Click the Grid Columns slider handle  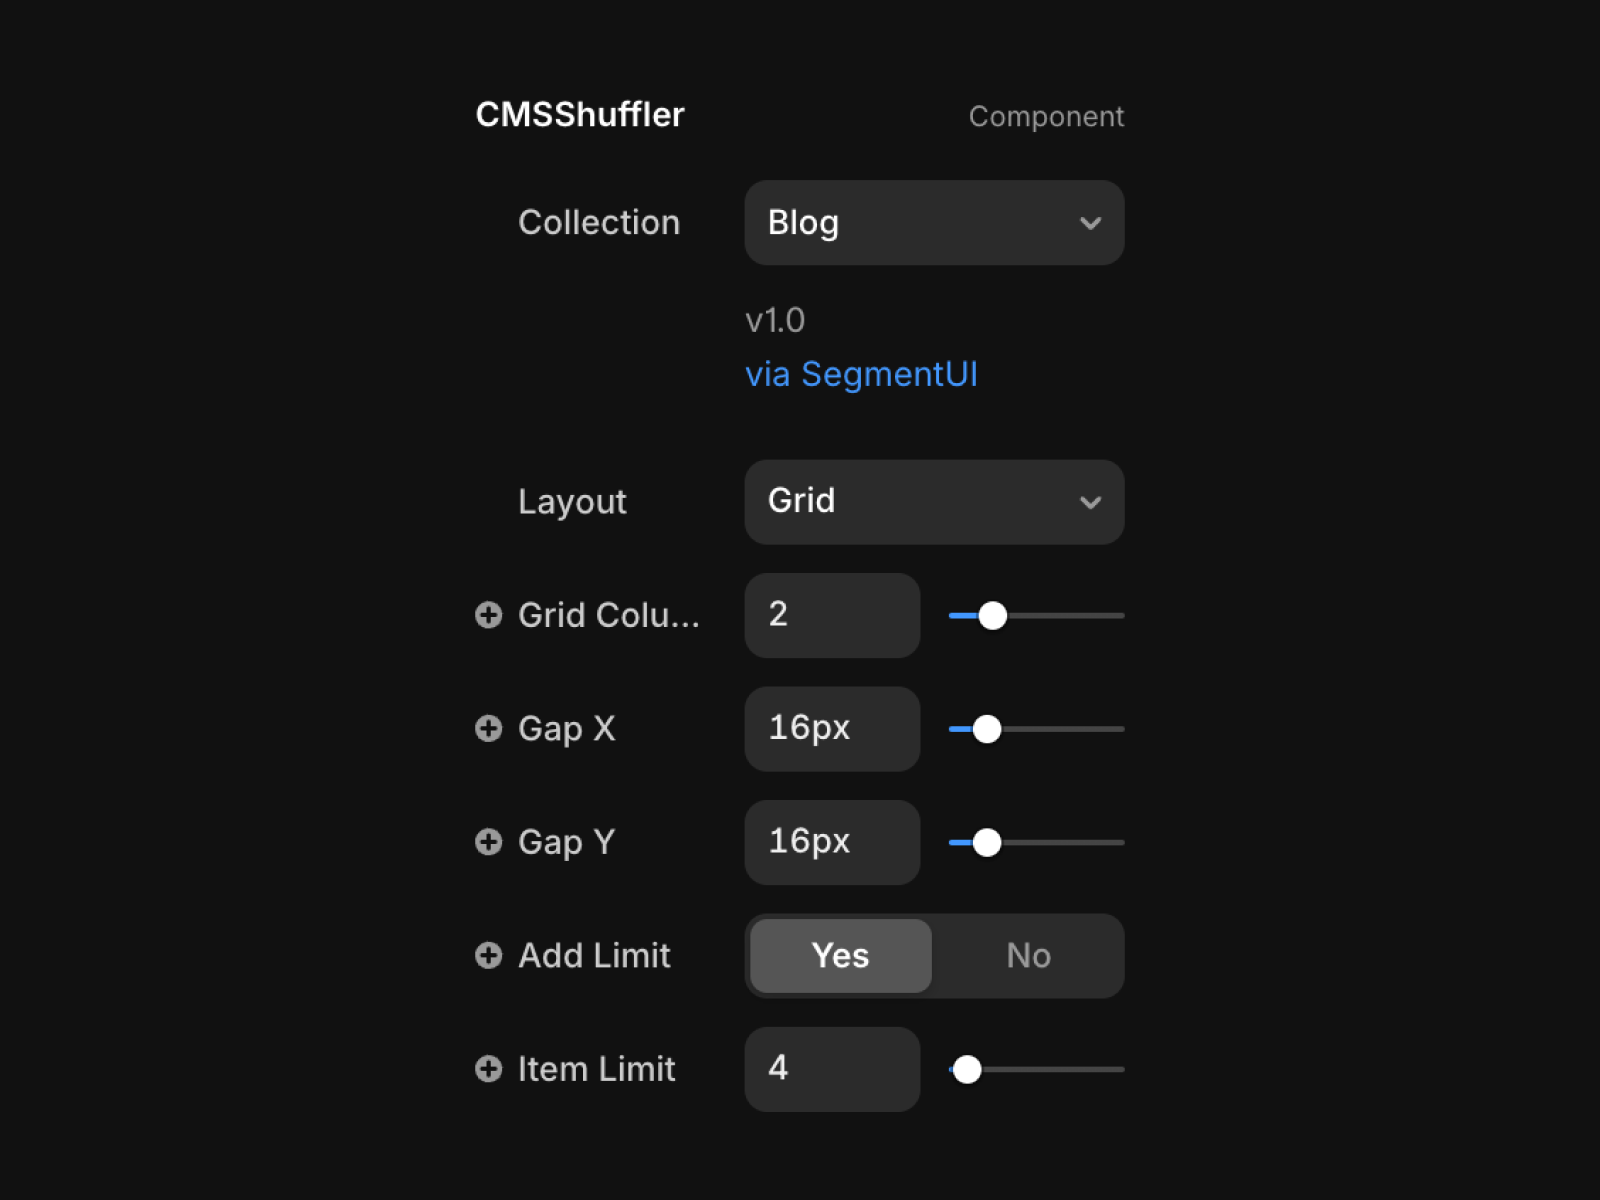[992, 616]
